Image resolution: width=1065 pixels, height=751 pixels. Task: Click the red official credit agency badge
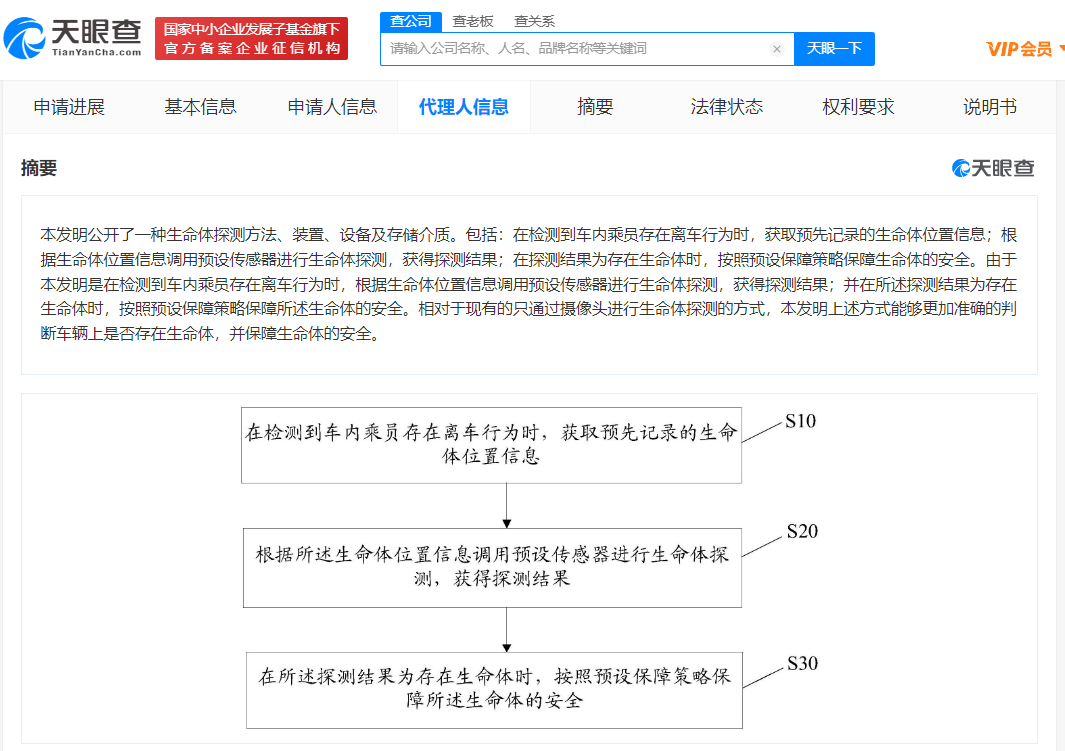(251, 39)
